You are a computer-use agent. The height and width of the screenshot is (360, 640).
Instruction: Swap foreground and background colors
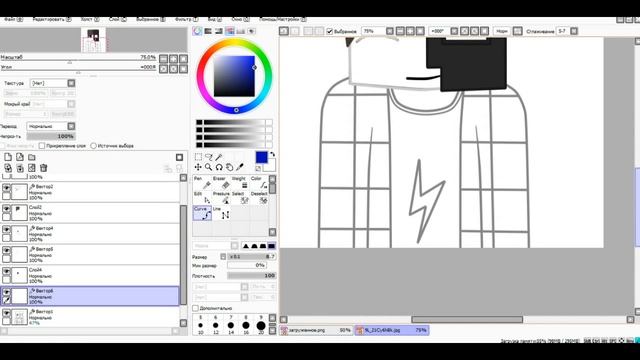(272, 155)
